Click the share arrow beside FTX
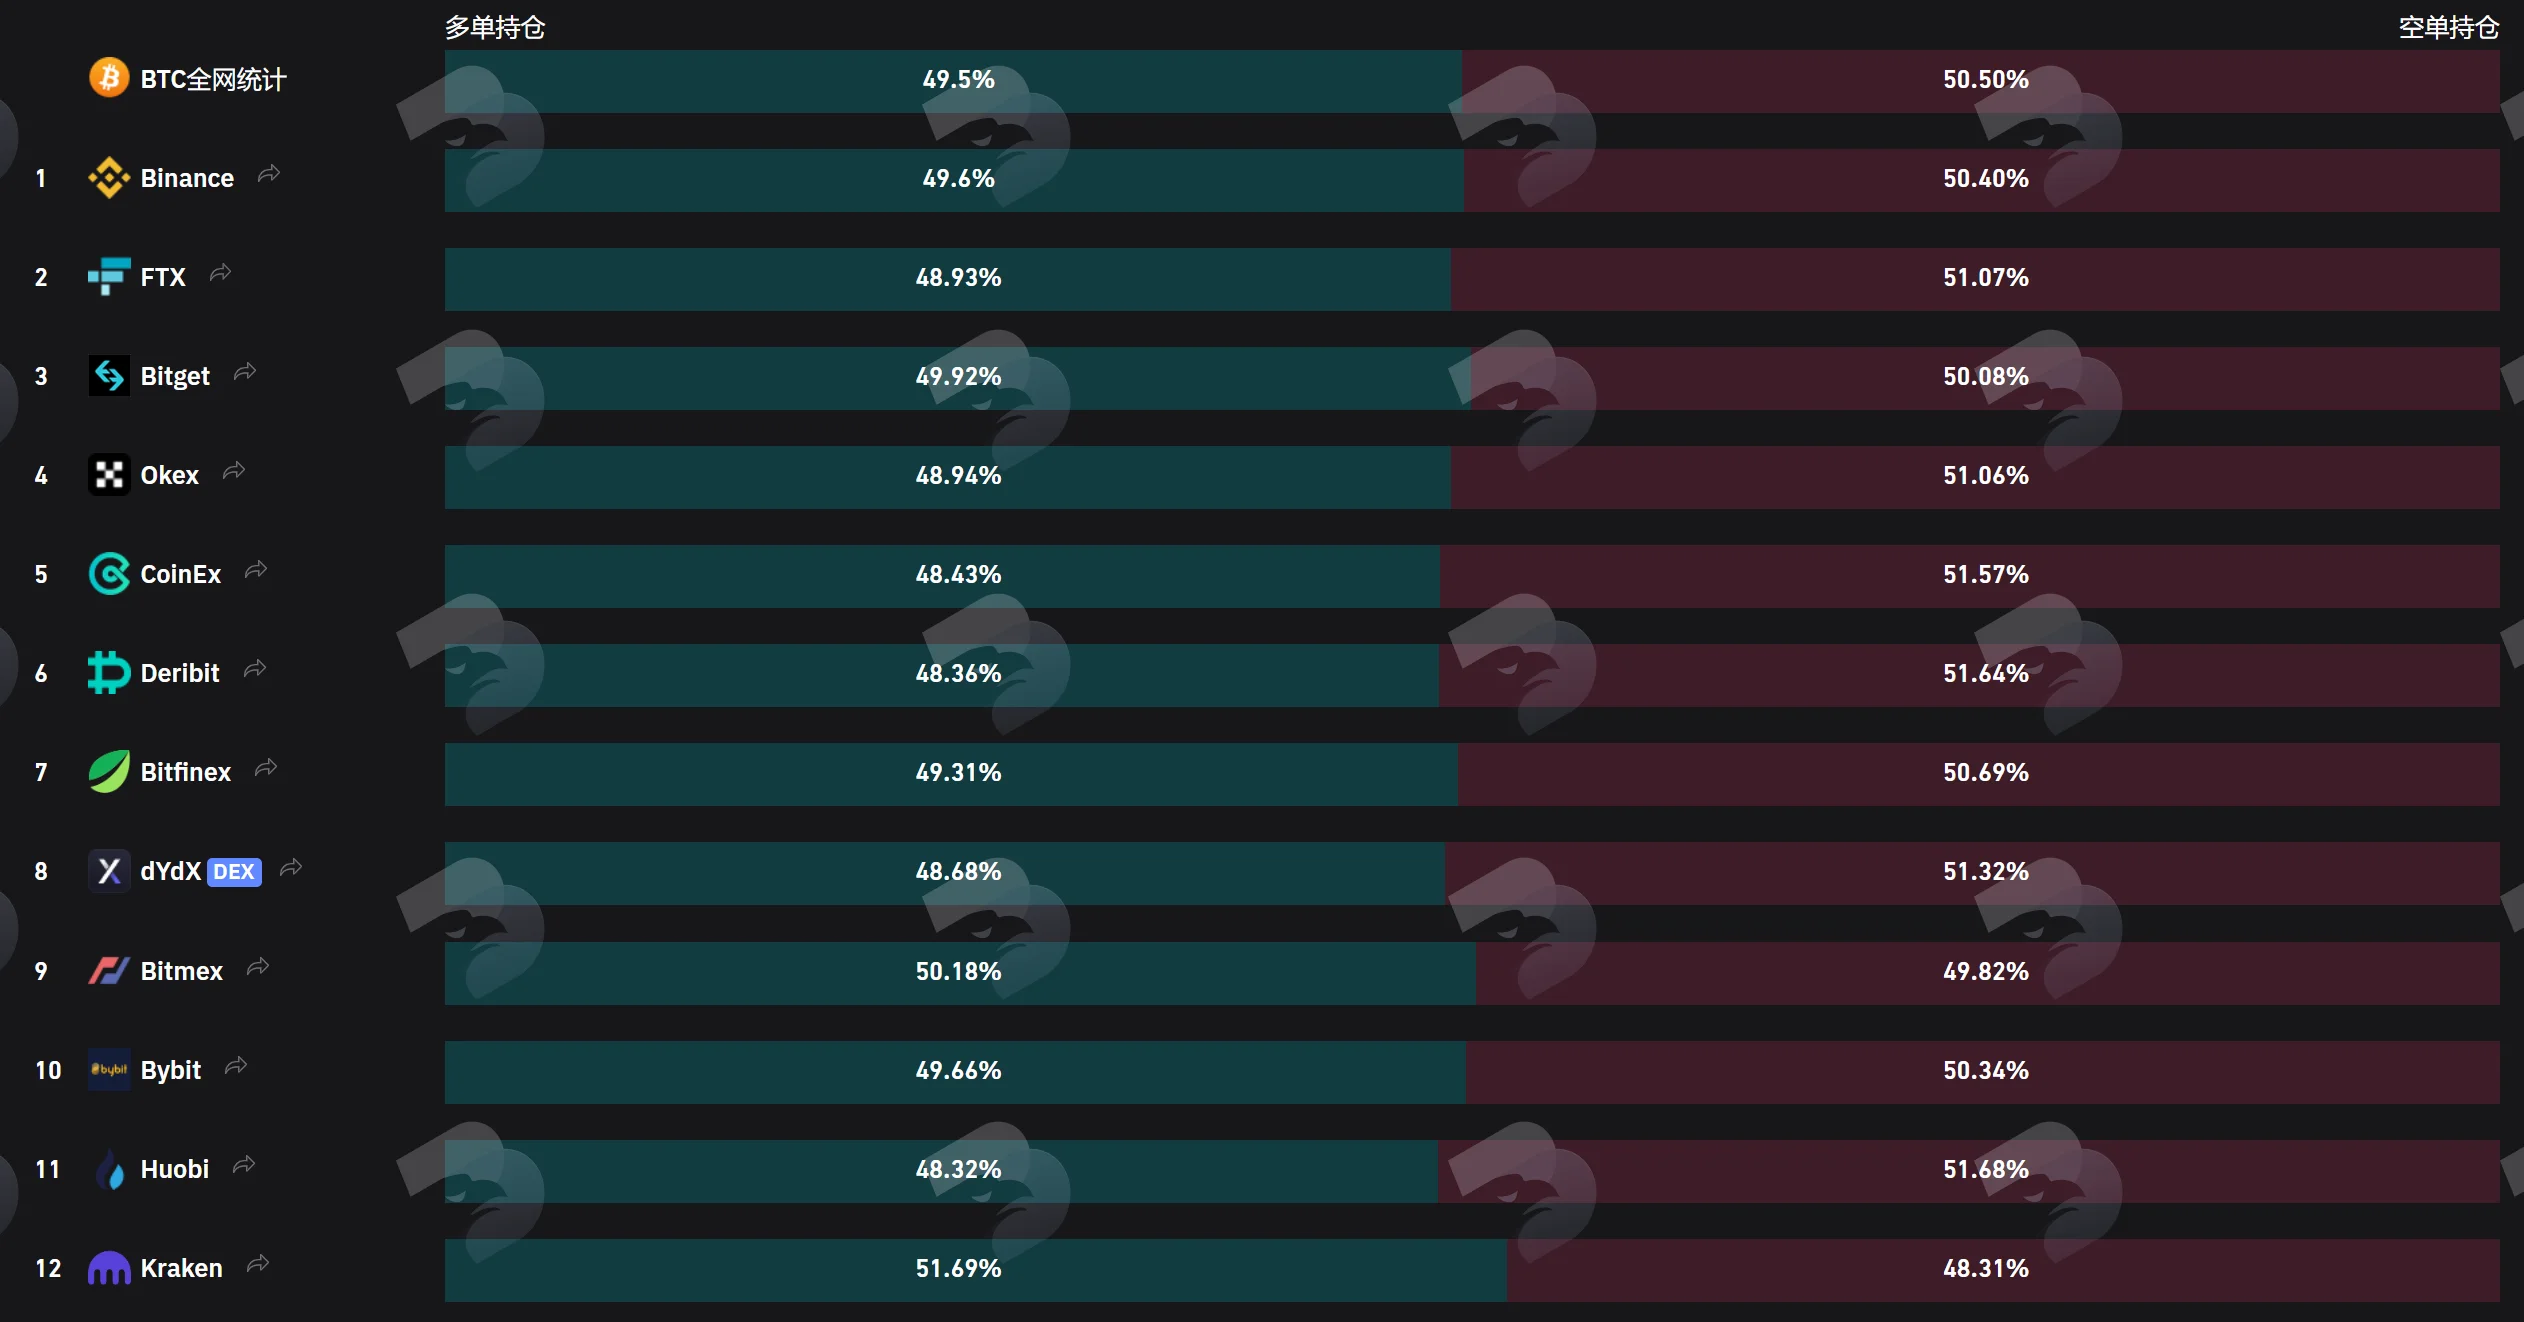2524x1322 pixels. [x=220, y=273]
